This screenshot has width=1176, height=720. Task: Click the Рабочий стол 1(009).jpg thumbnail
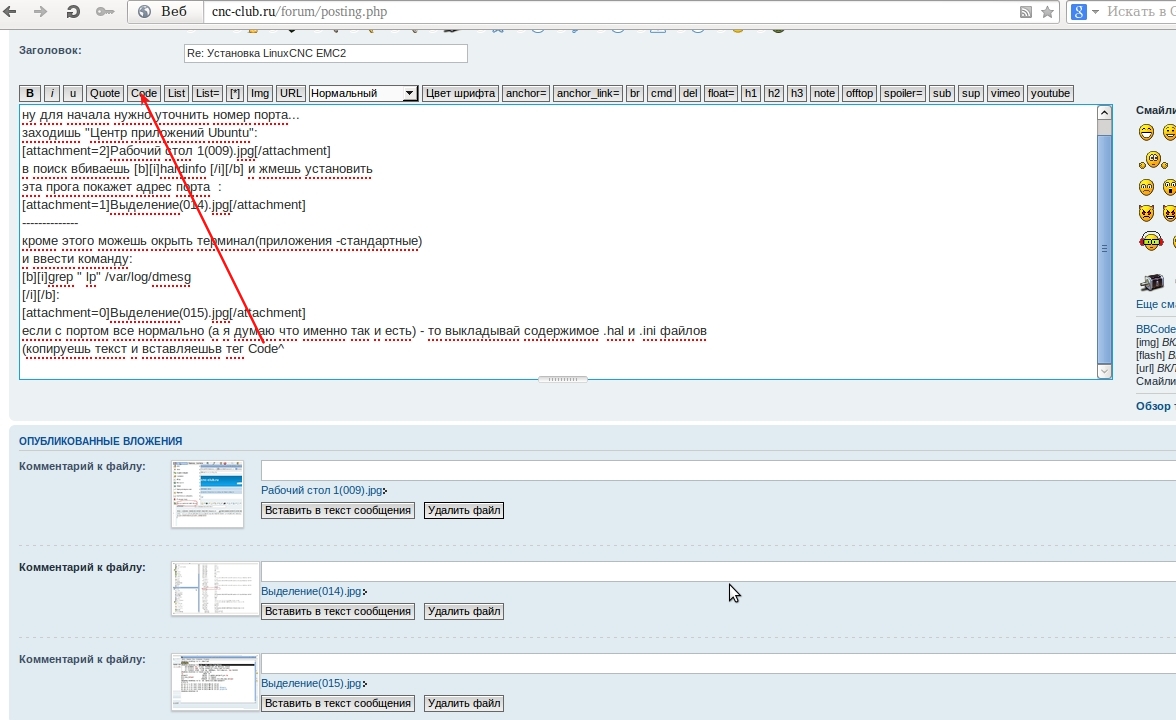point(208,494)
